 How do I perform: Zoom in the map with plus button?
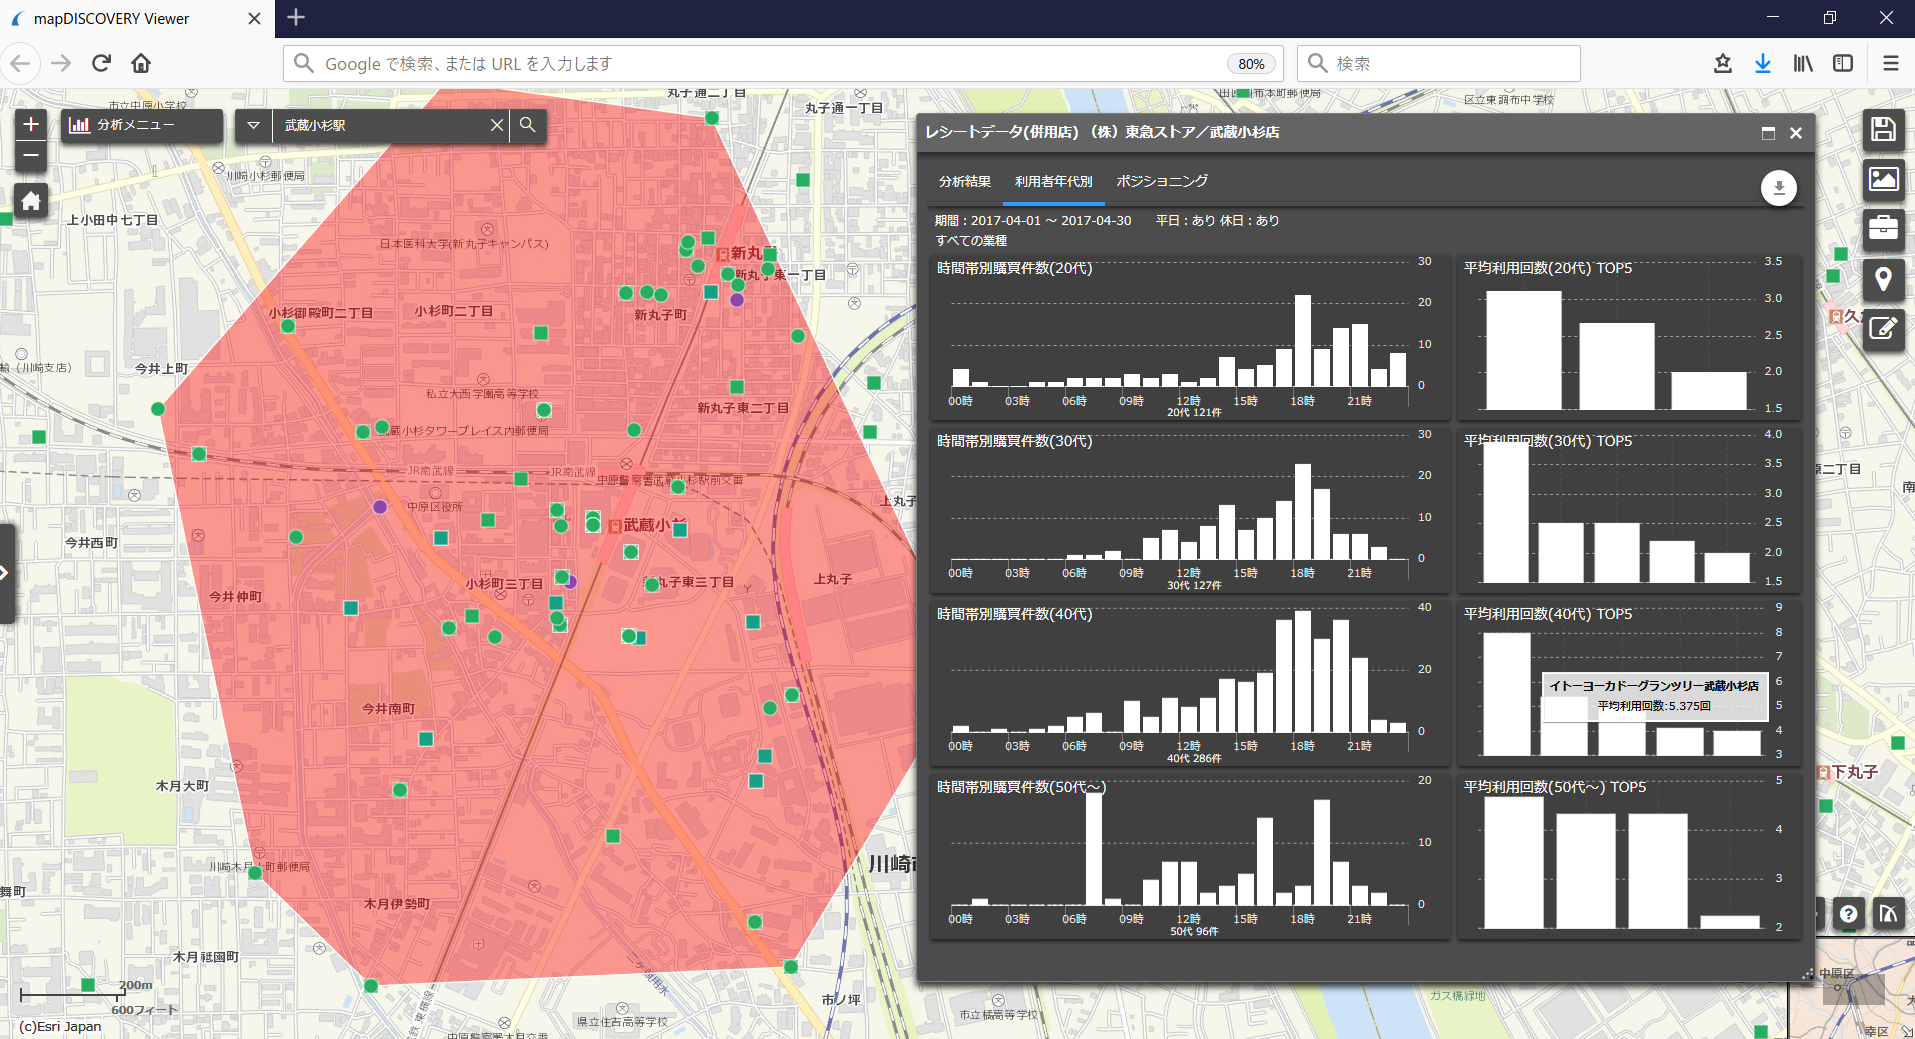31,124
